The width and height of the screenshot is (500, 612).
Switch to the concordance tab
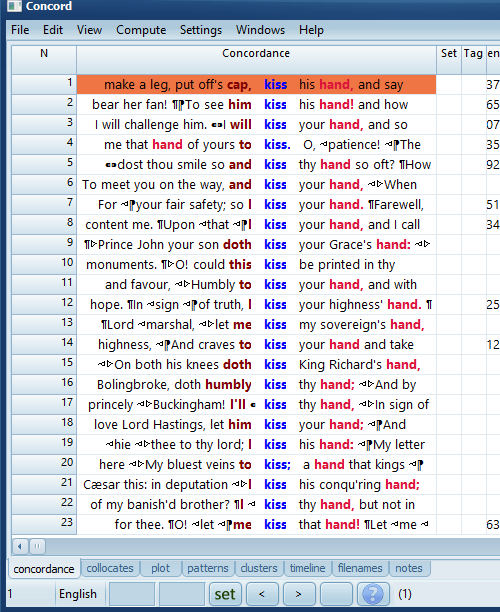click(44, 569)
